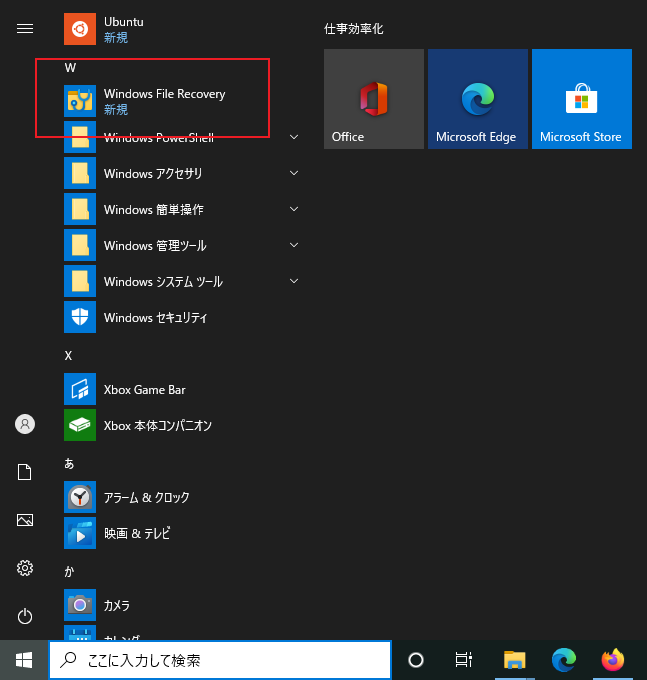Image resolution: width=647 pixels, height=680 pixels.
Task: Expand the Windows PowerShell folder
Action: [294, 137]
